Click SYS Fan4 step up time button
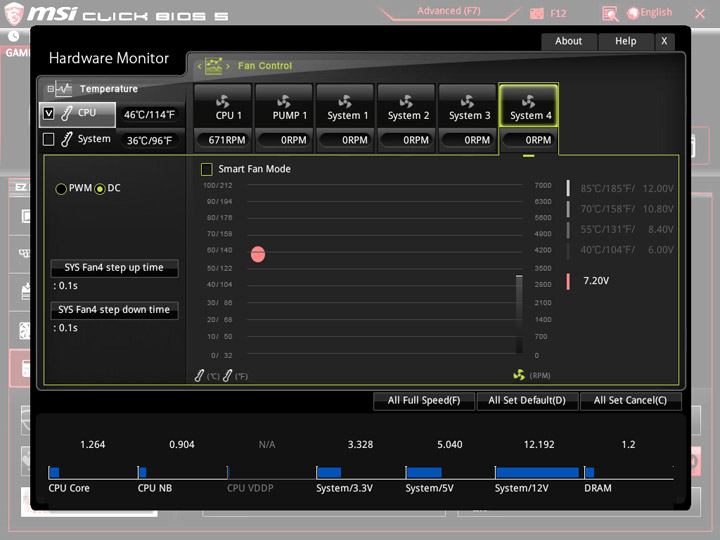Image resolution: width=720 pixels, height=540 pixels. [x=114, y=268]
